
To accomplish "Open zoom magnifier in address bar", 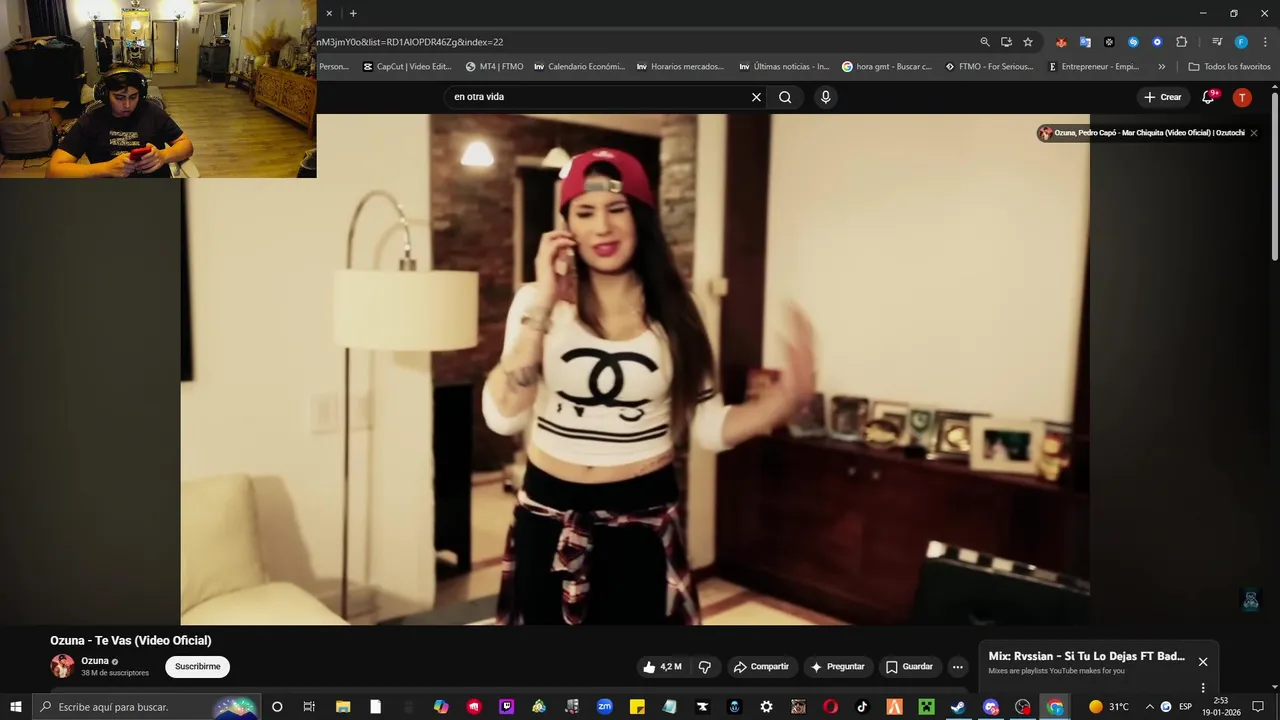I will (985, 42).
